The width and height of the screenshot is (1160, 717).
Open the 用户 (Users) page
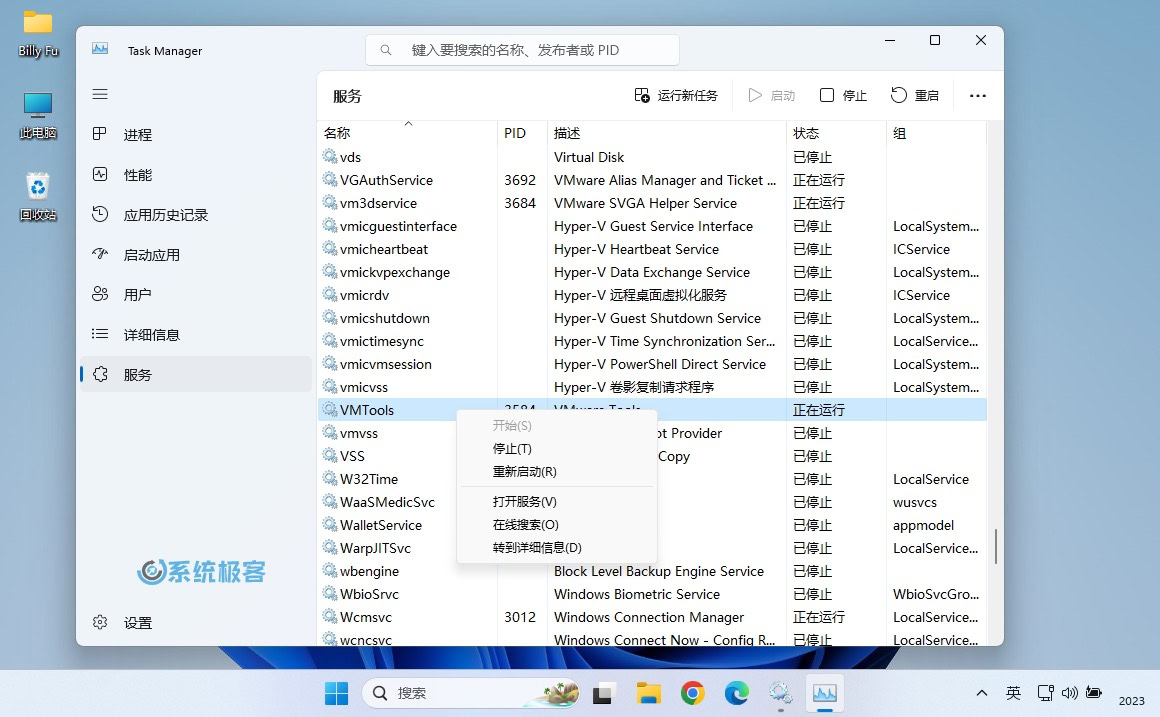[196, 294]
